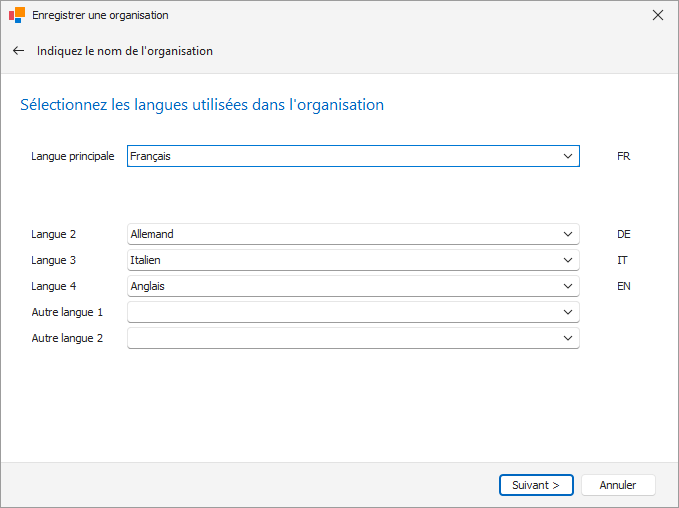Click the FR language code label
Image resolution: width=679 pixels, height=508 pixels.
click(624, 156)
